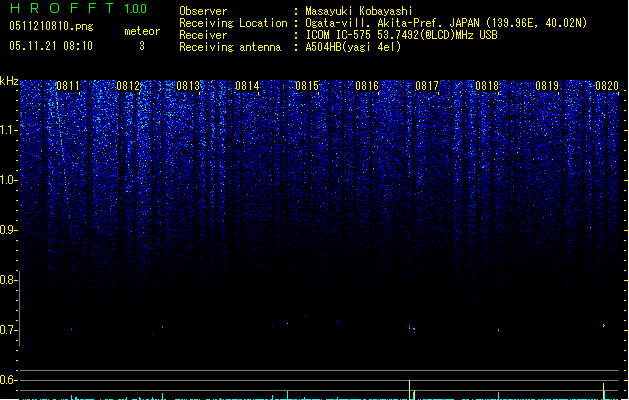Click the observer name Masayuki Kobayashi
Screen dimensions: 629x400
click(359, 11)
